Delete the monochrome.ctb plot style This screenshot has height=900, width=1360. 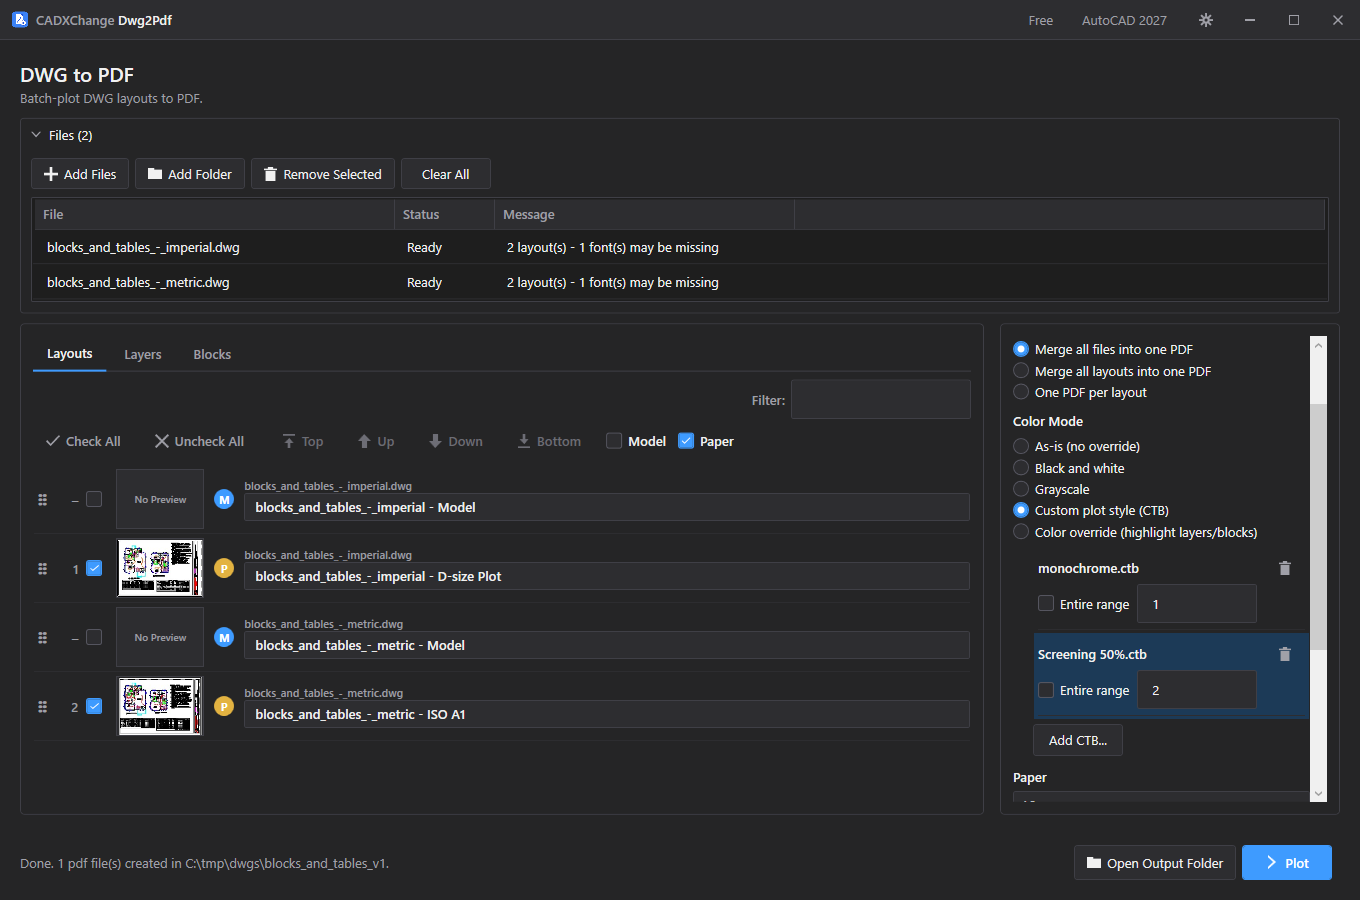(1285, 568)
